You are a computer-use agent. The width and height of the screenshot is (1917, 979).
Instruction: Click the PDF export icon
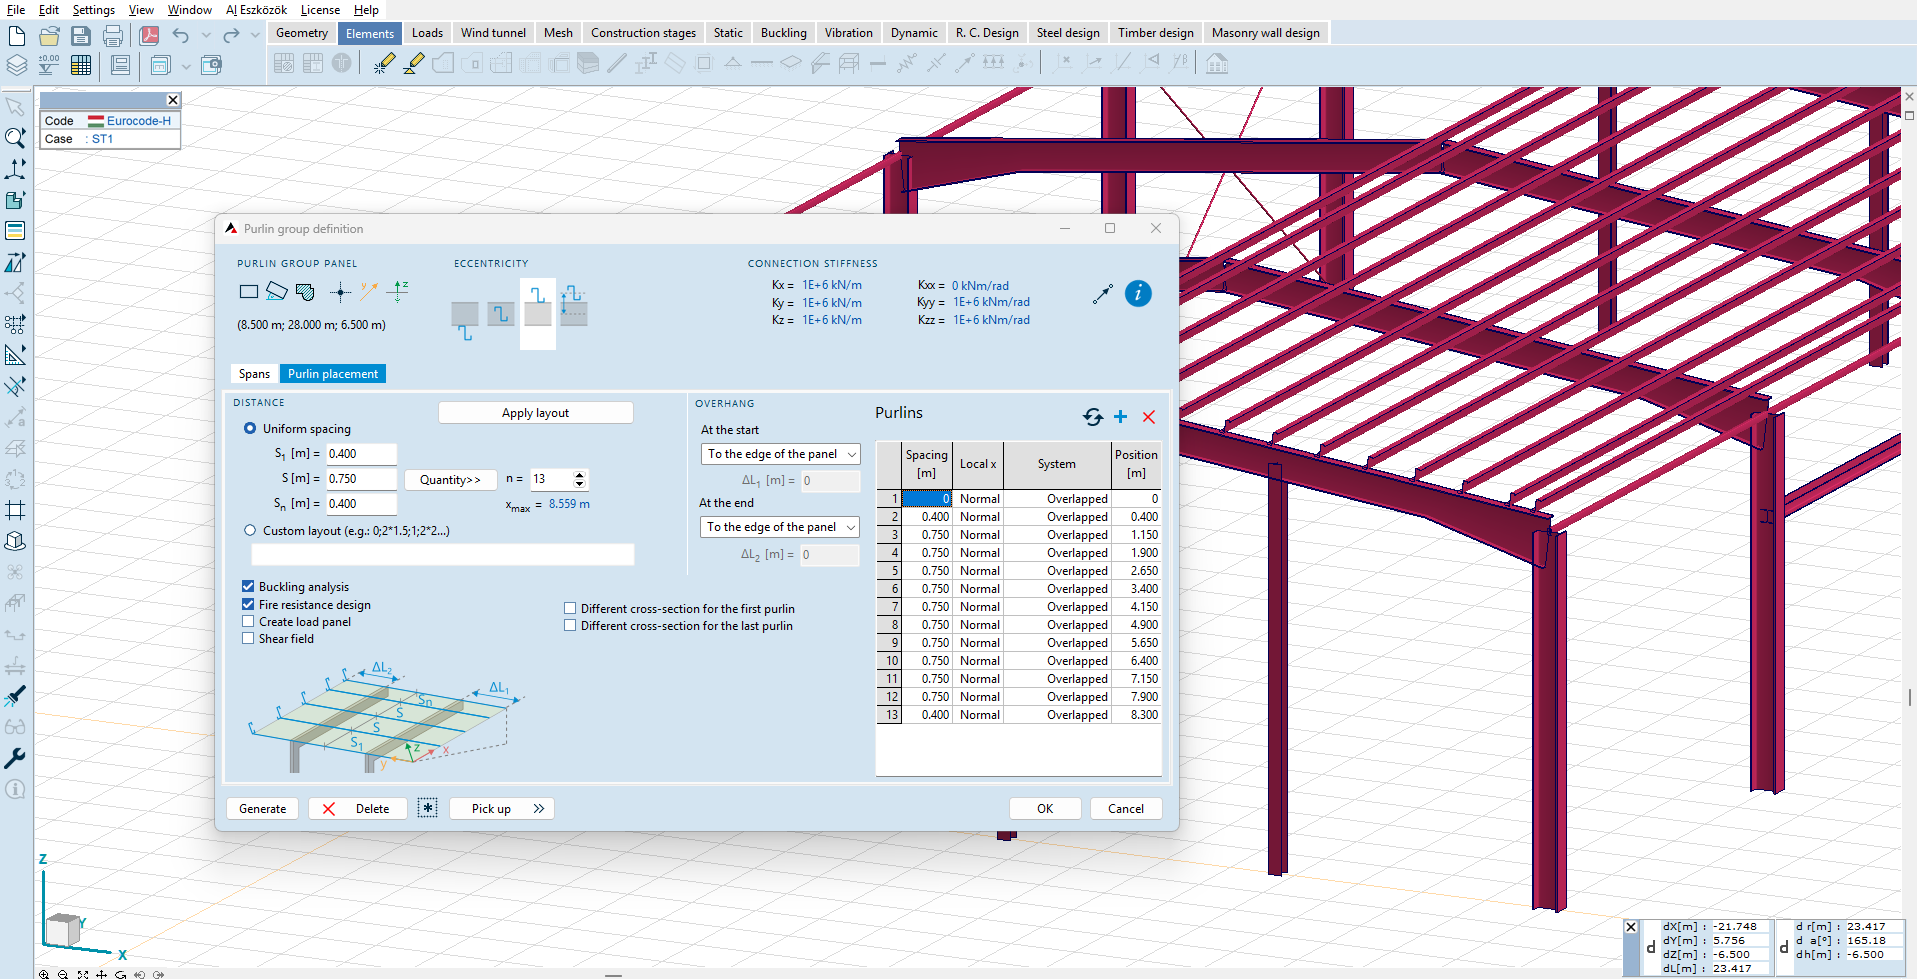click(x=150, y=36)
